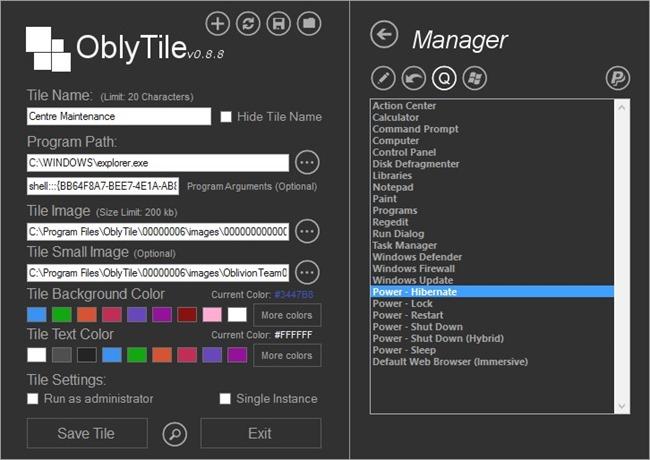
Task: Click the undo arrow icon in Manager
Action: click(x=414, y=78)
